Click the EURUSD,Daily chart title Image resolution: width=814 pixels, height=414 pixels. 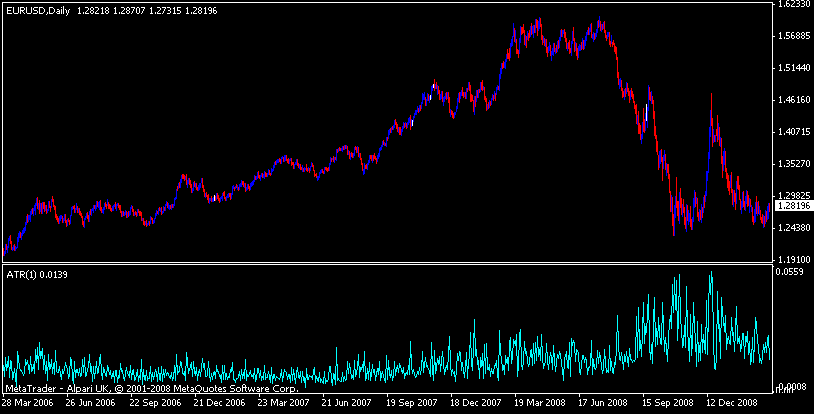tap(38, 10)
